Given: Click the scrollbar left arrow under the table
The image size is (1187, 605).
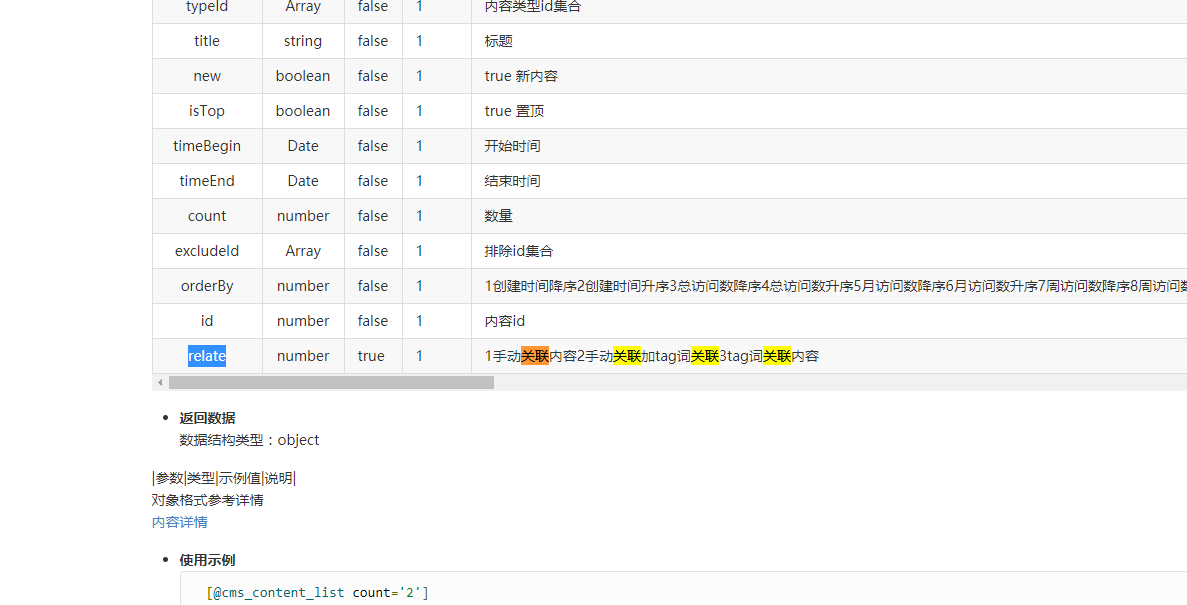Looking at the screenshot, I should [160, 382].
